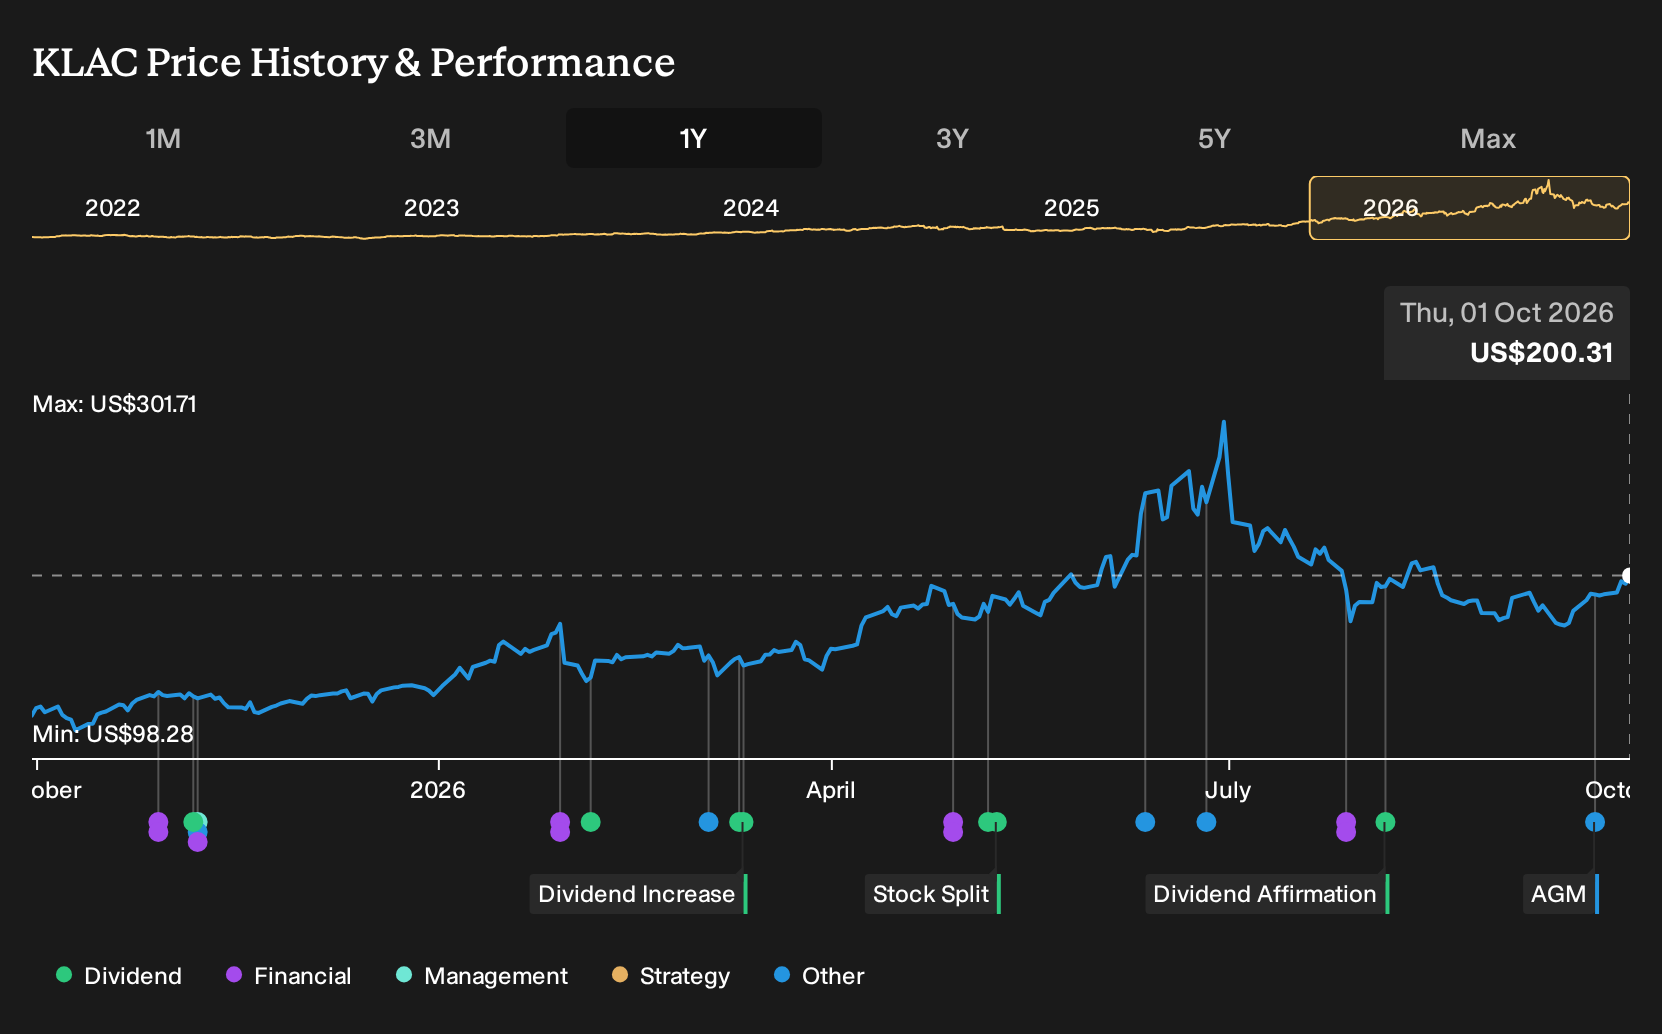Click 2024 on the overview timeline
The height and width of the screenshot is (1034, 1662).
click(751, 208)
